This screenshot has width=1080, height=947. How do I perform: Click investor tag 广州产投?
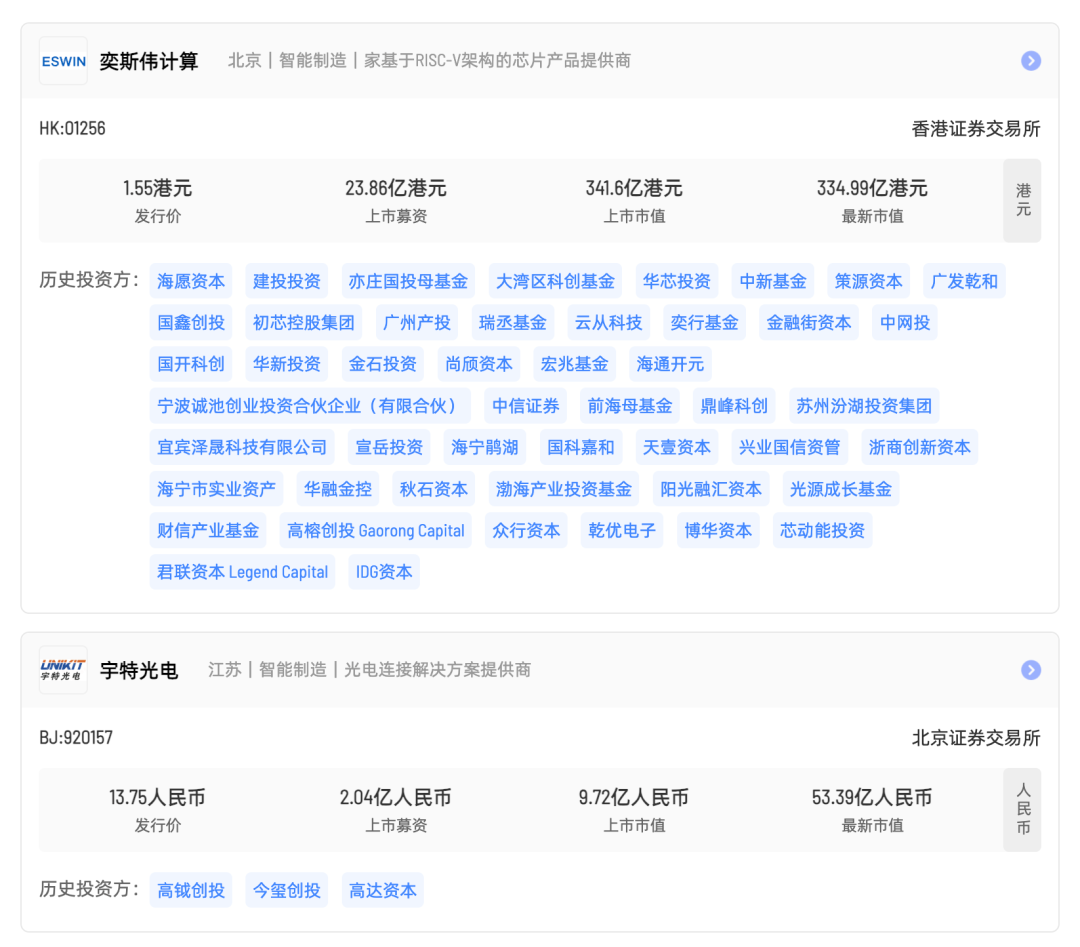click(x=417, y=322)
